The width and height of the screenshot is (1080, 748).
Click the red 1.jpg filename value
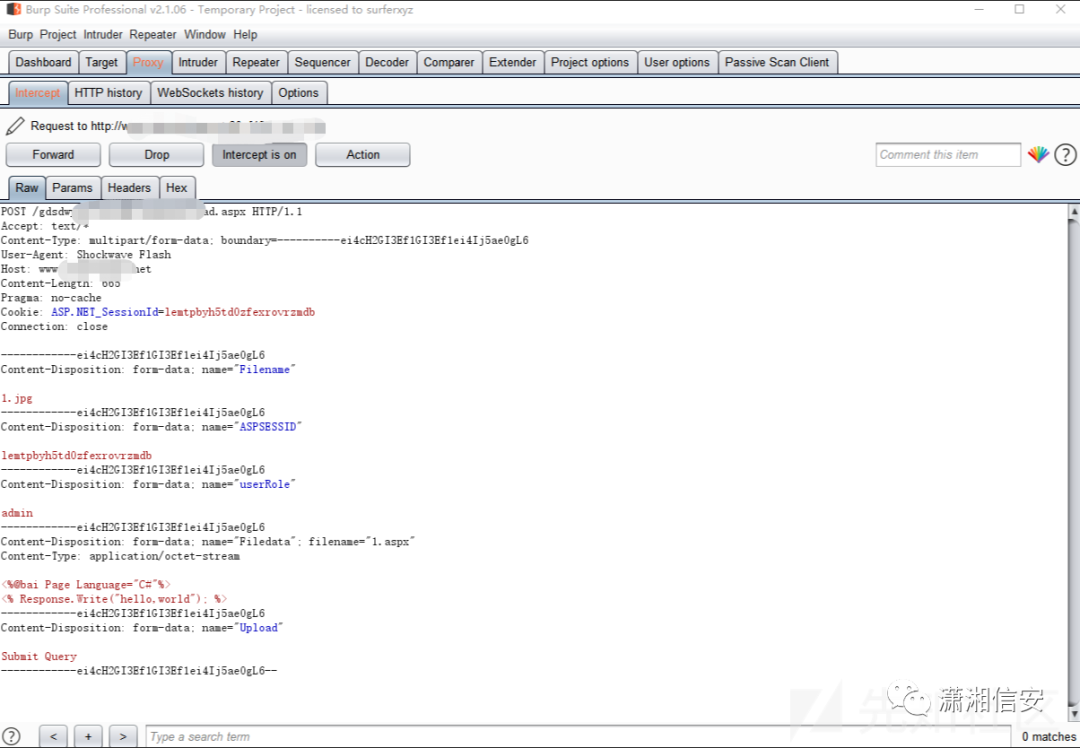tap(17, 398)
